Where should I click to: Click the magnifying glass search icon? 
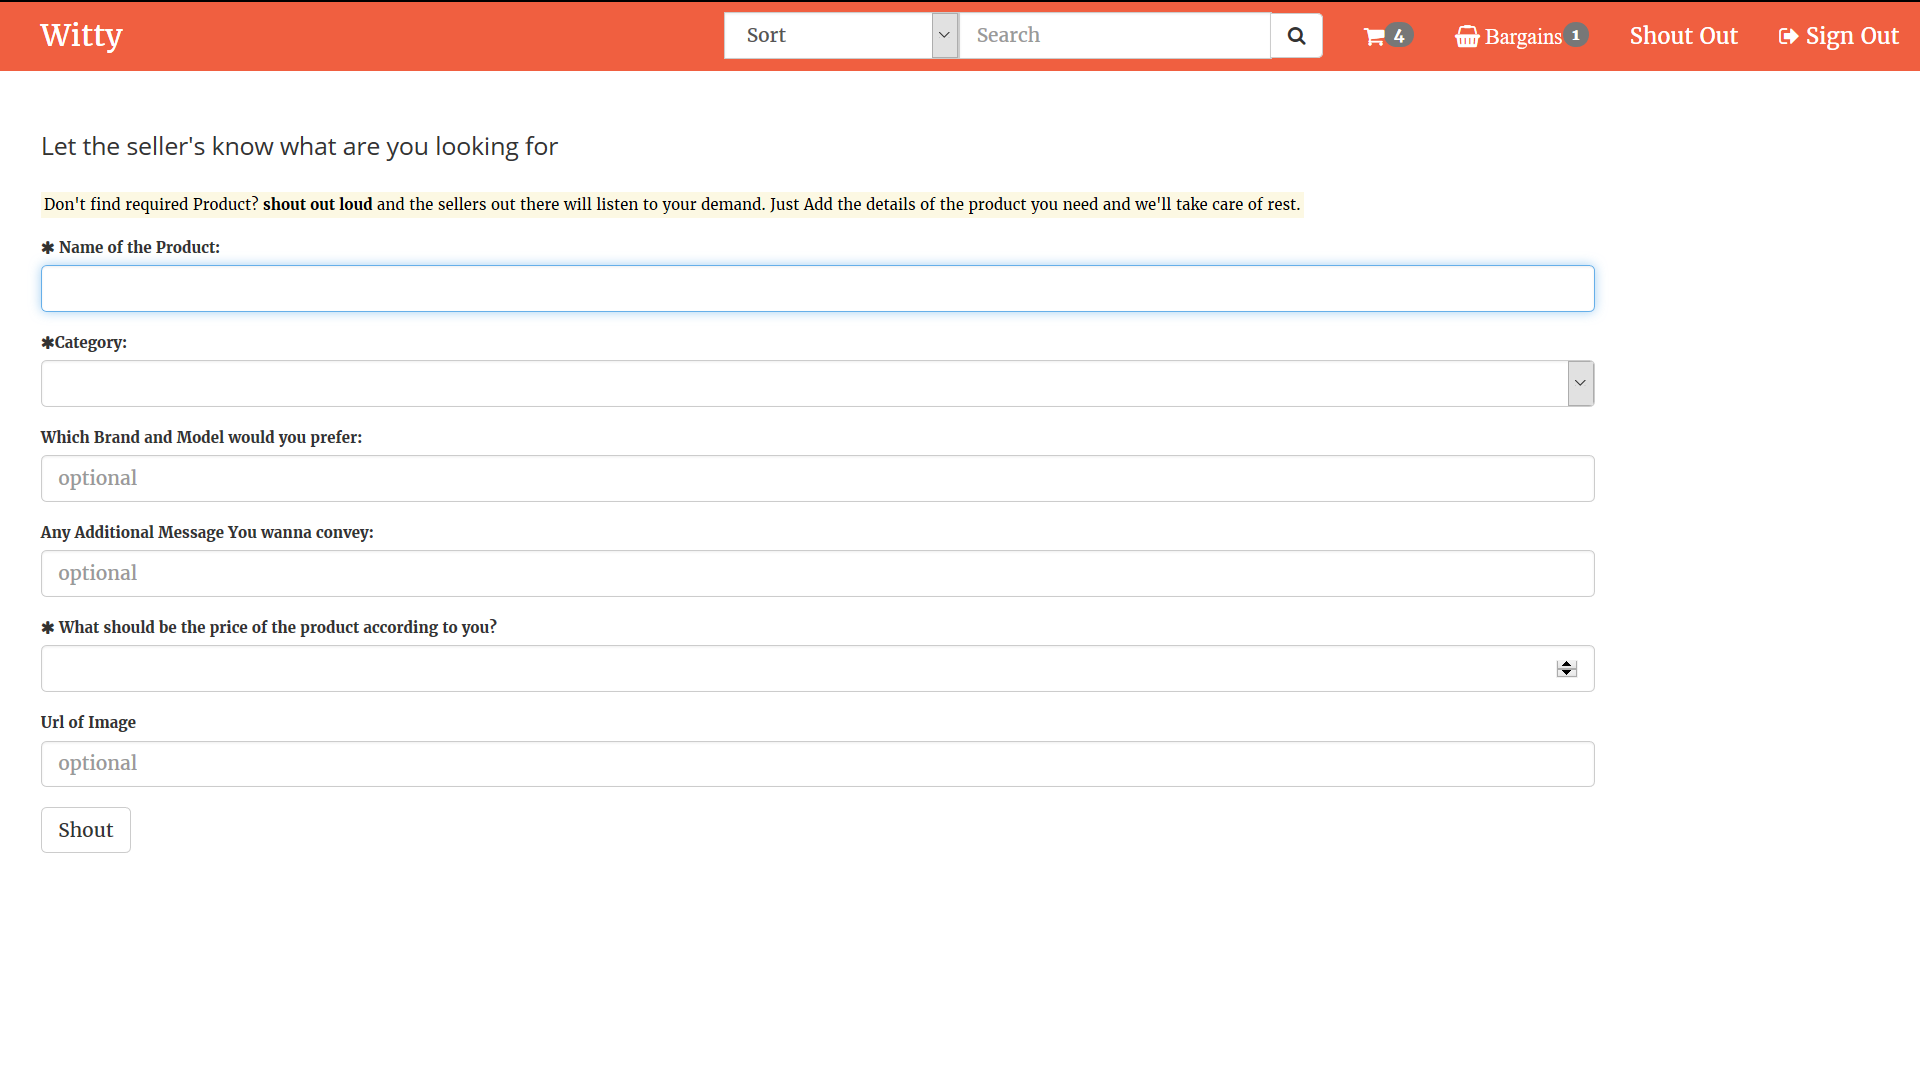1296,36
